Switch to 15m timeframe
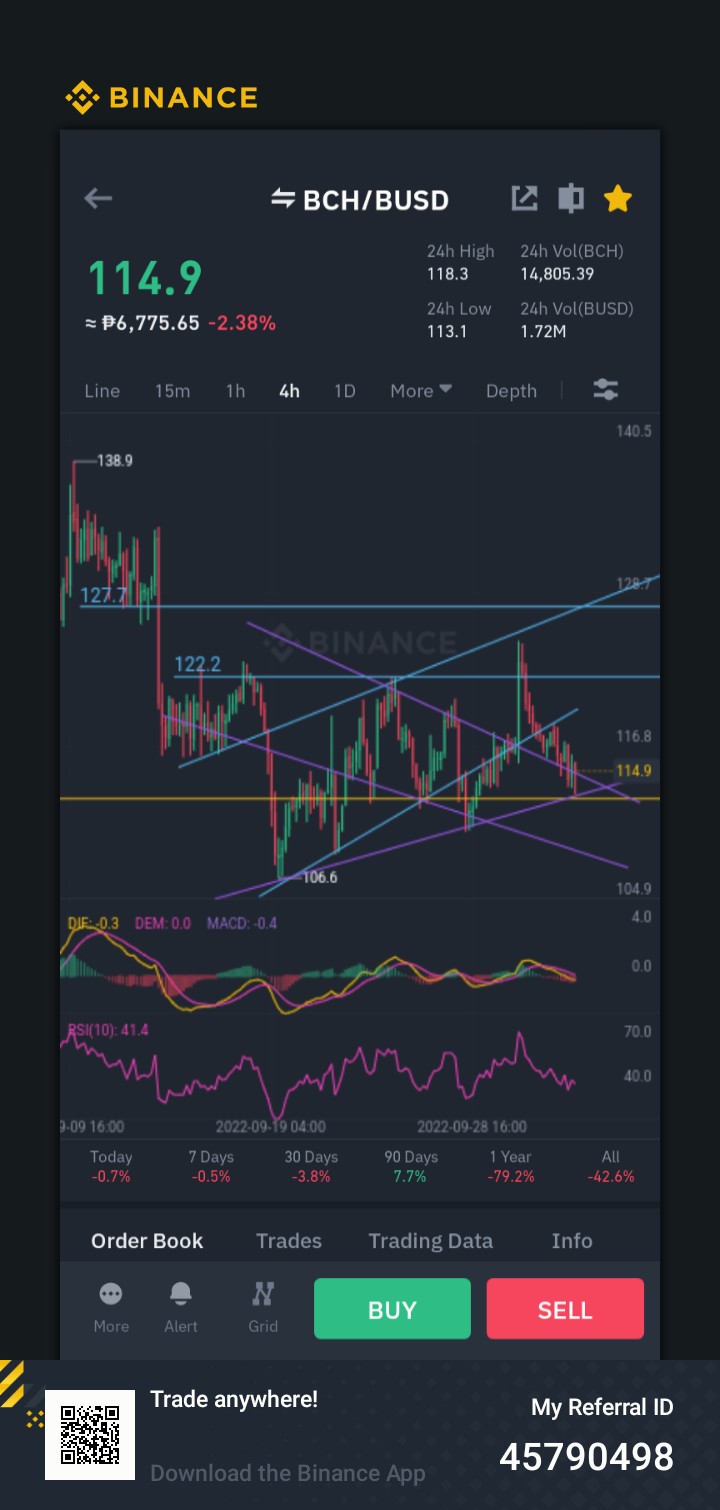The image size is (720, 1510). click(x=172, y=391)
